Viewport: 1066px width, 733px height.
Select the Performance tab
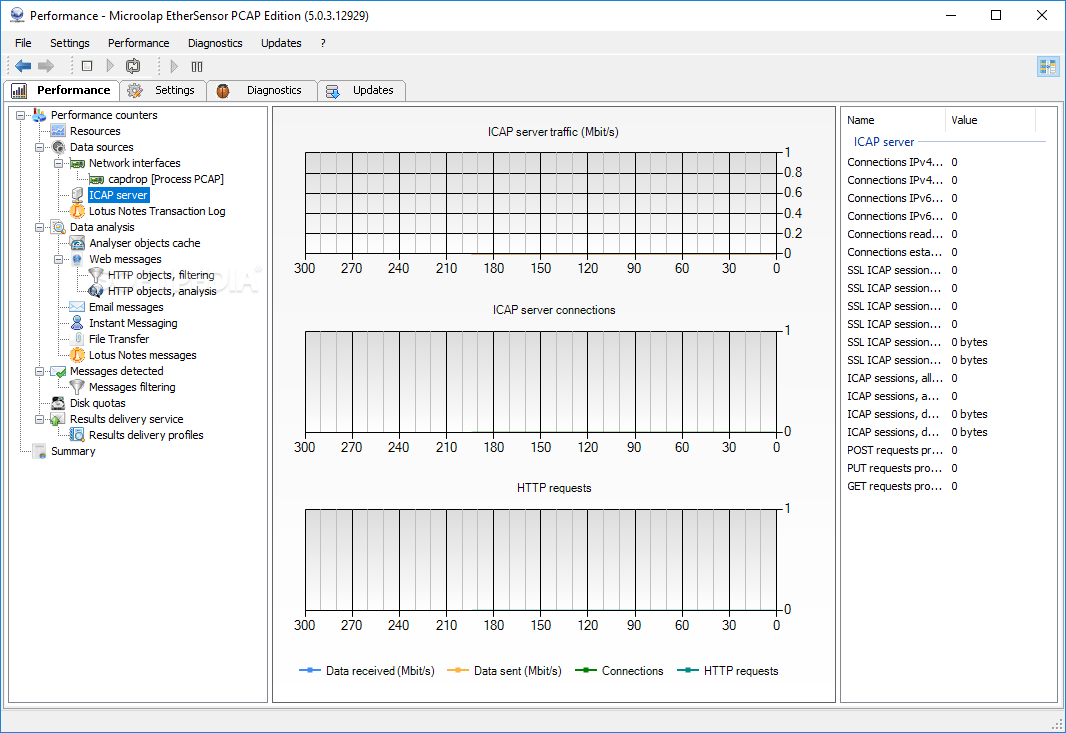[x=61, y=90]
